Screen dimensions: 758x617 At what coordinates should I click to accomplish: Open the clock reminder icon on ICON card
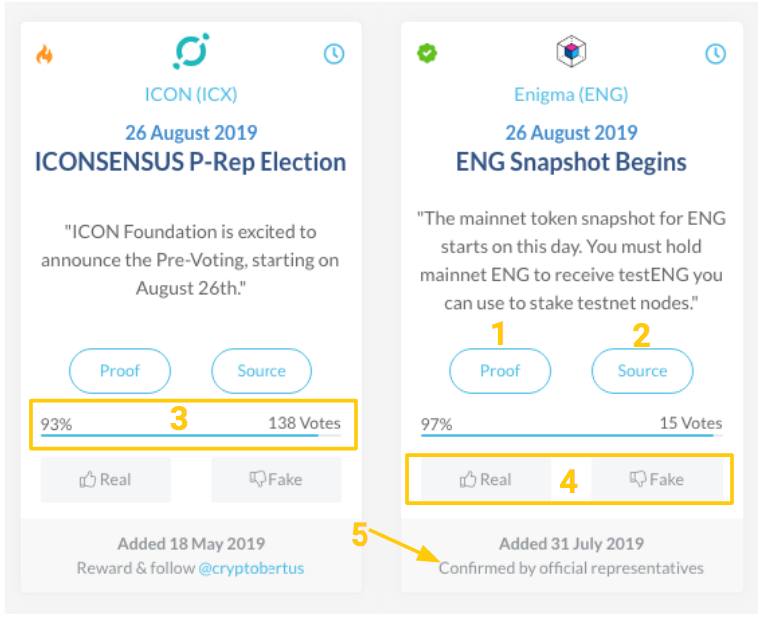[x=334, y=54]
